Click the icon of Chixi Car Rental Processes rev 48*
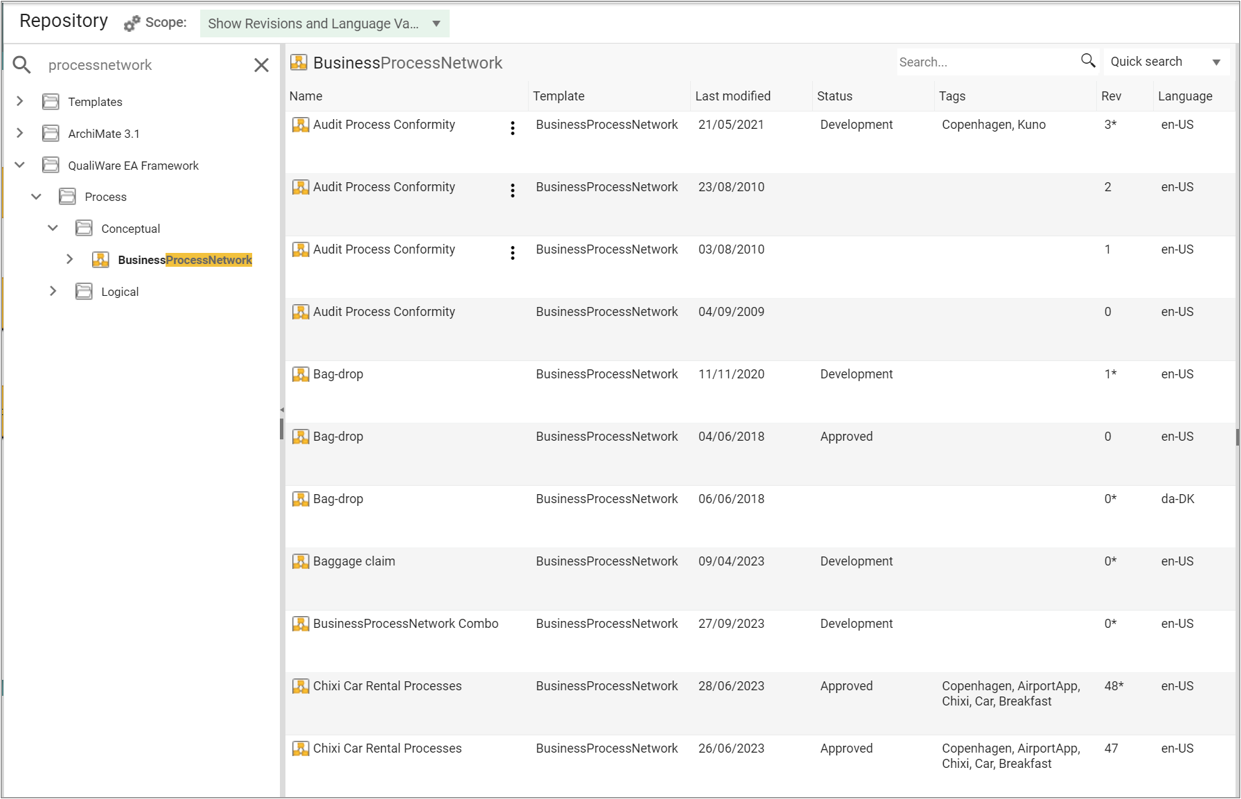This screenshot has width=1241, height=799. [300, 686]
